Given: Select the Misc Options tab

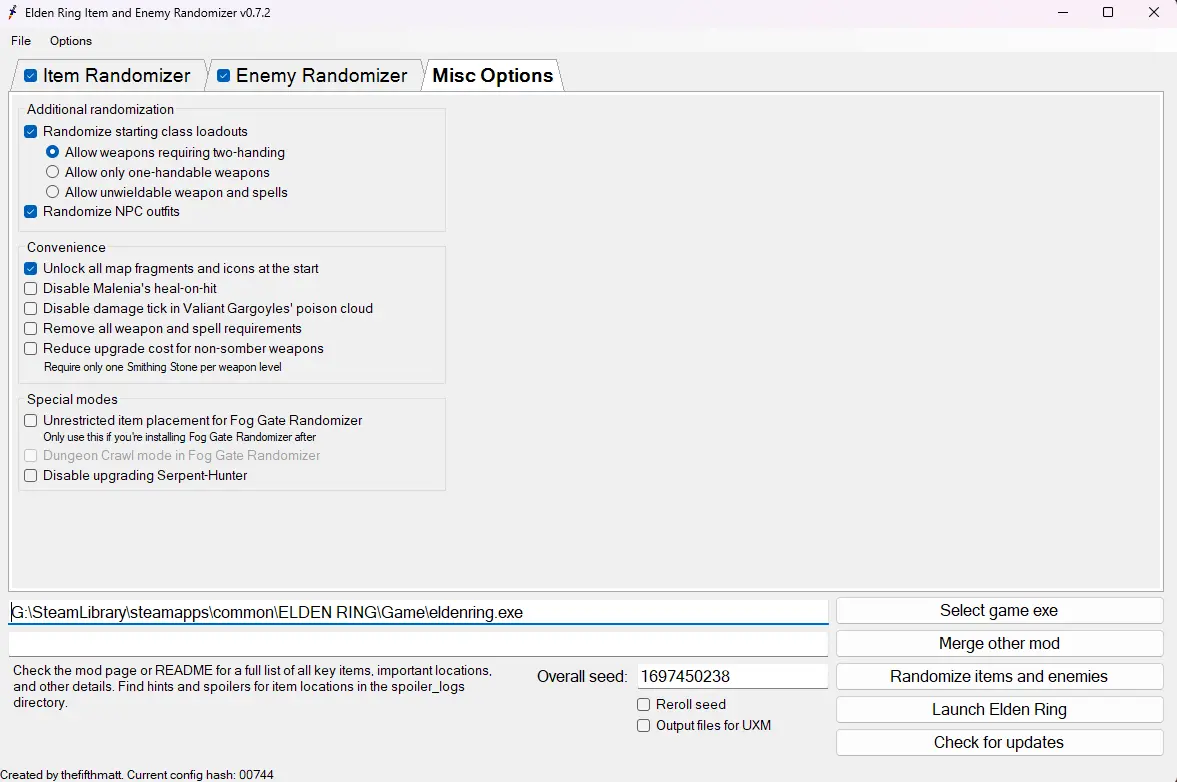Looking at the screenshot, I should 492,76.
